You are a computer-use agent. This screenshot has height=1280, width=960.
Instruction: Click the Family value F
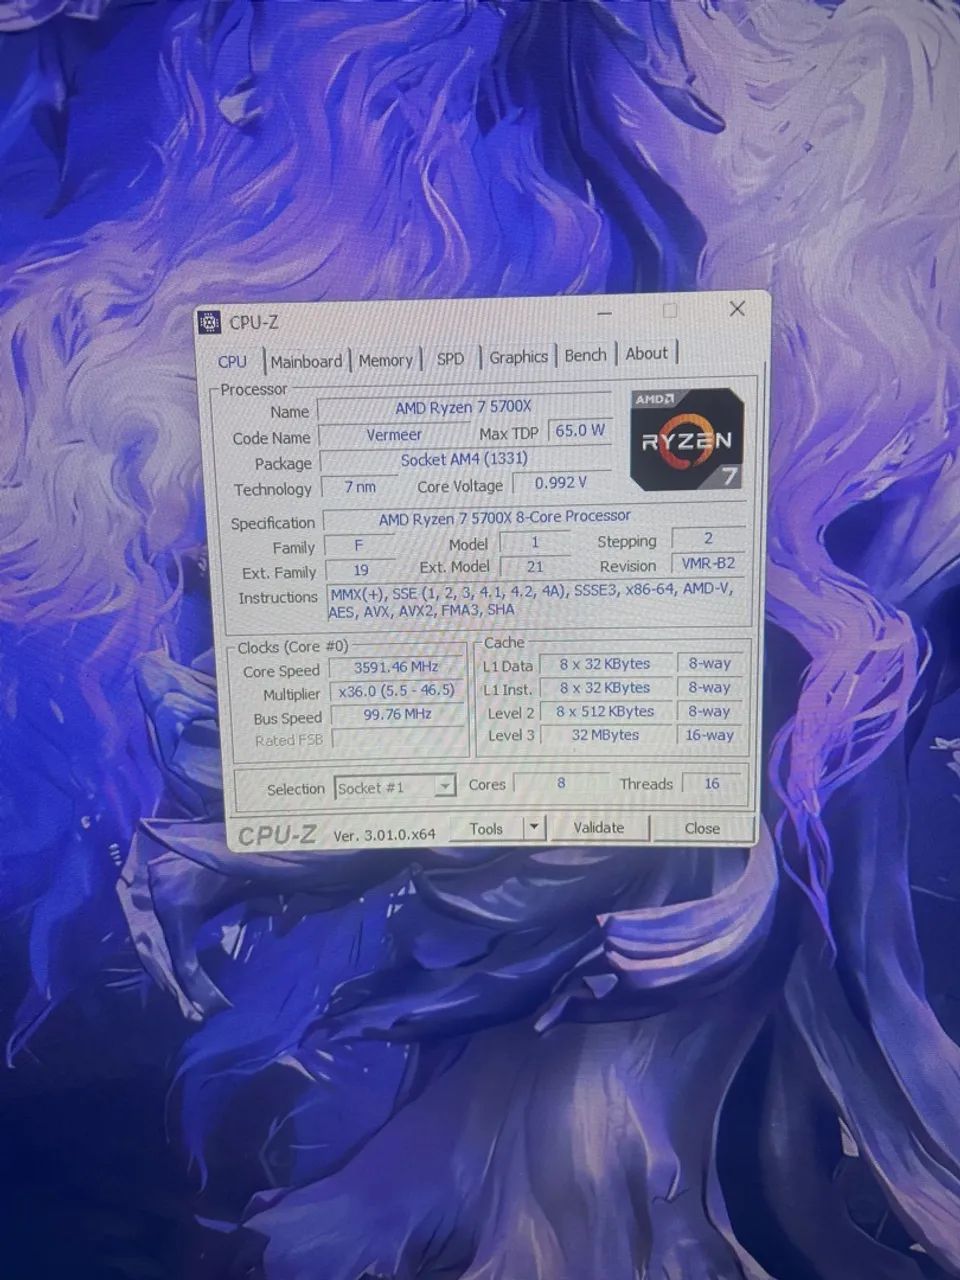tap(359, 546)
